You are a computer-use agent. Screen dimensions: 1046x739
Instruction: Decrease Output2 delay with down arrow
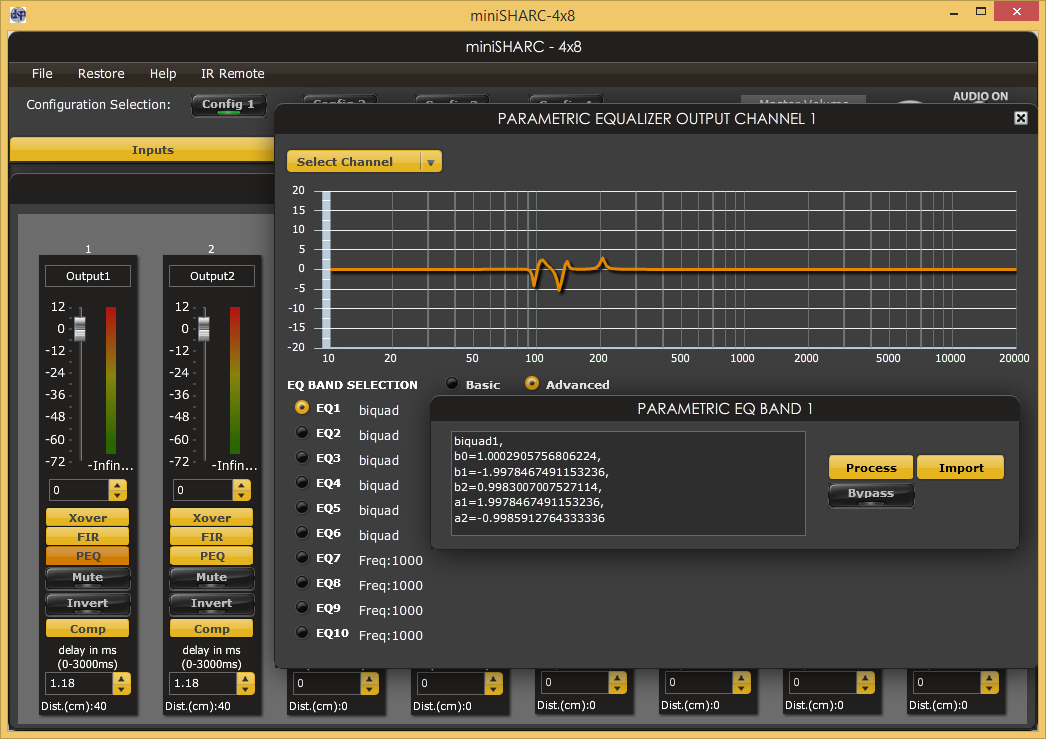pyautogui.click(x=245, y=688)
